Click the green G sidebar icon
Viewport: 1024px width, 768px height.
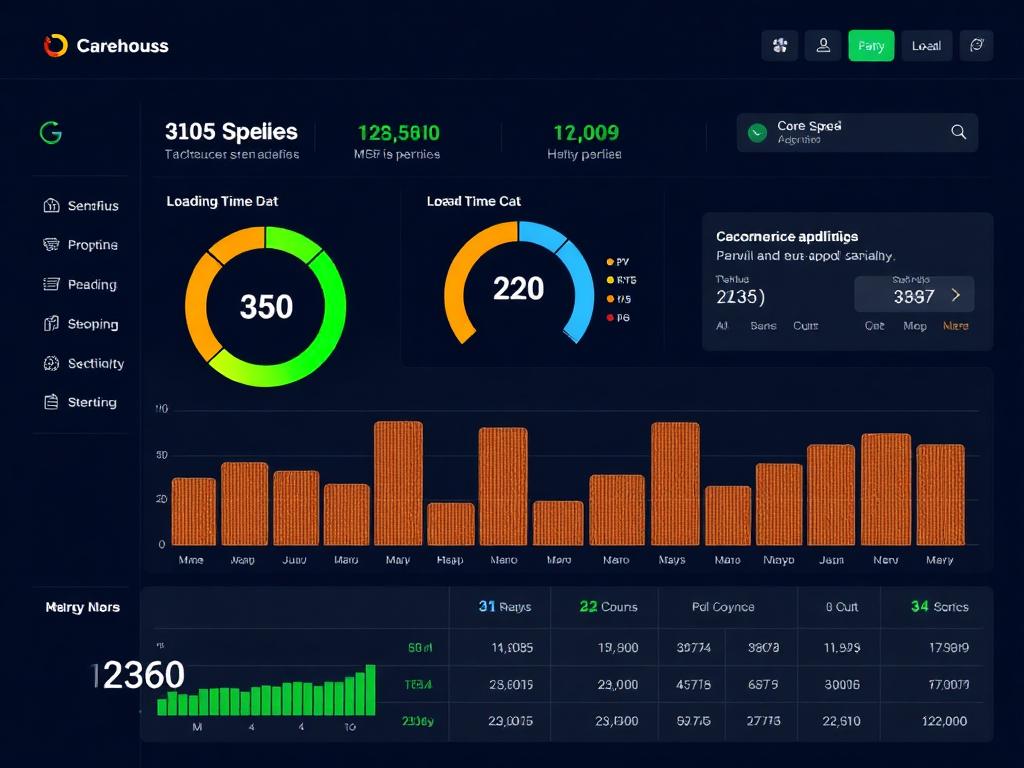50,132
